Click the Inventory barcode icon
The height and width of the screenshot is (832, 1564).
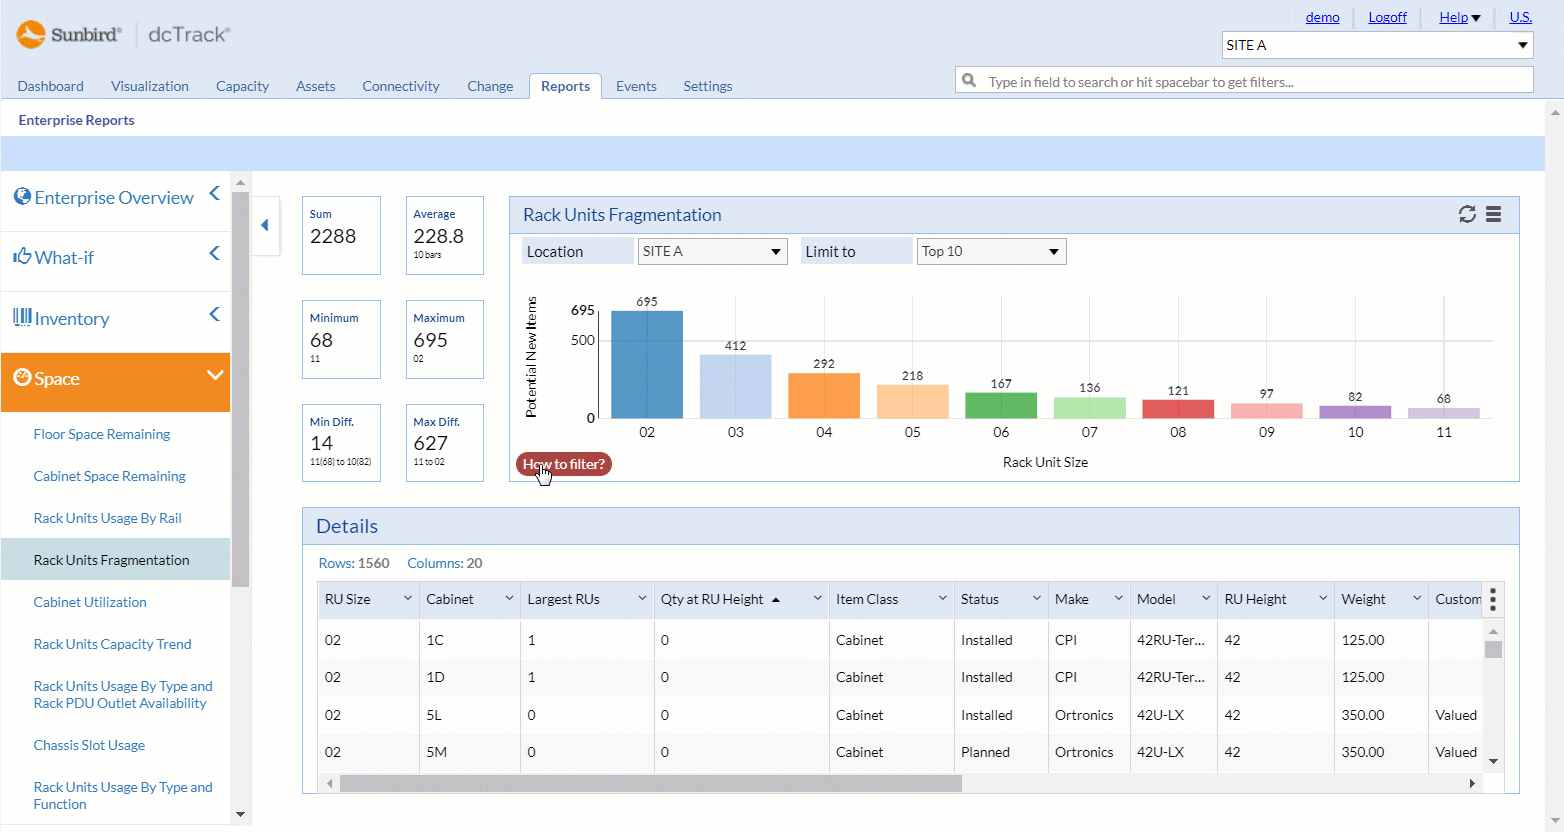tap(23, 318)
